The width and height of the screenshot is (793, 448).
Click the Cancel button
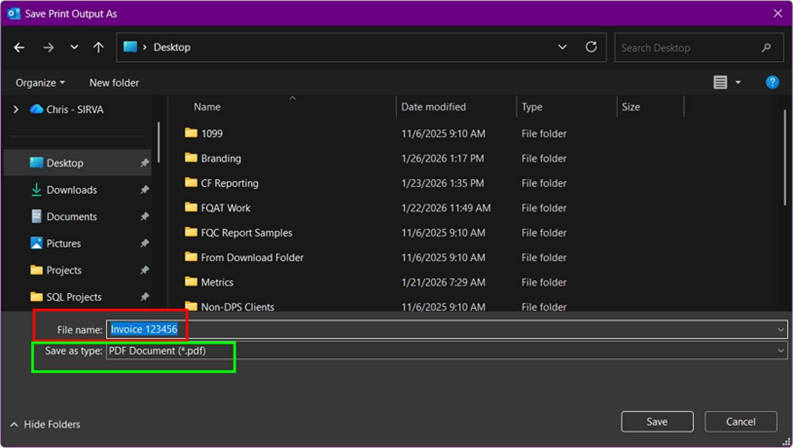740,421
